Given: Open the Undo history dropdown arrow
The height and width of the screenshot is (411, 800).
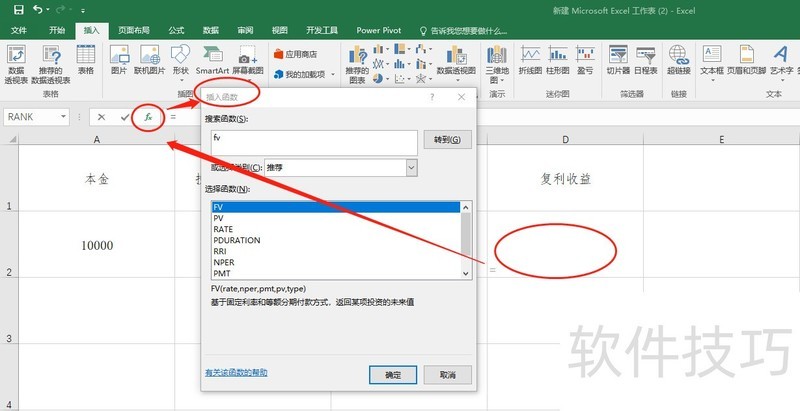Looking at the screenshot, I should 48,10.
